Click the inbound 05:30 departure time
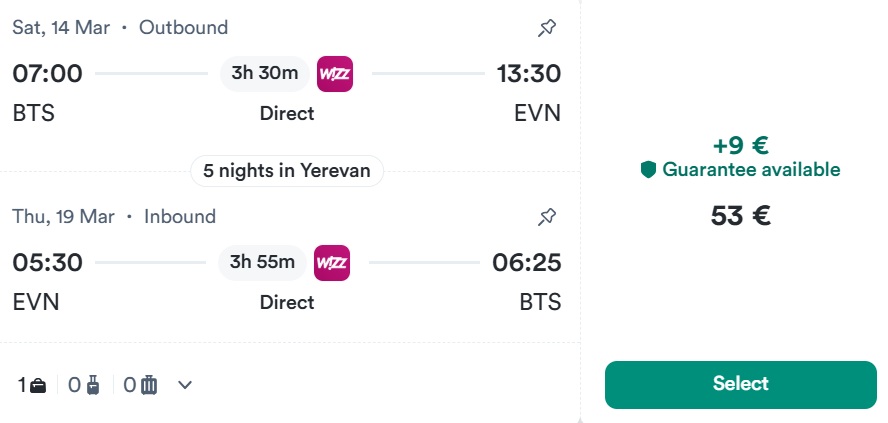Viewport: 888px width, 423px height. pos(47,263)
